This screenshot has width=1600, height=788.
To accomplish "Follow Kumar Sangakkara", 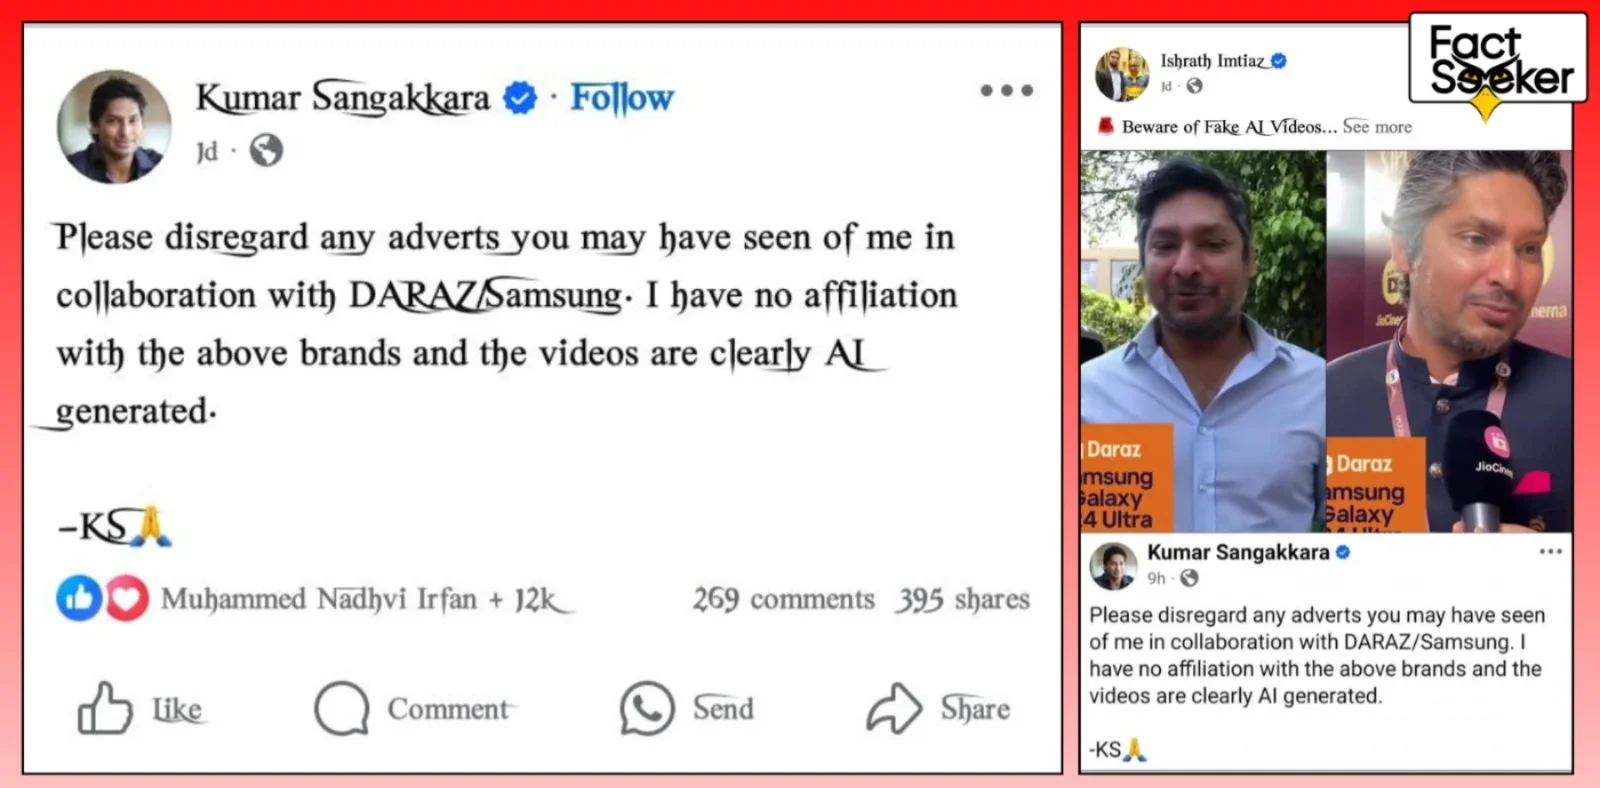I will click(x=622, y=98).
